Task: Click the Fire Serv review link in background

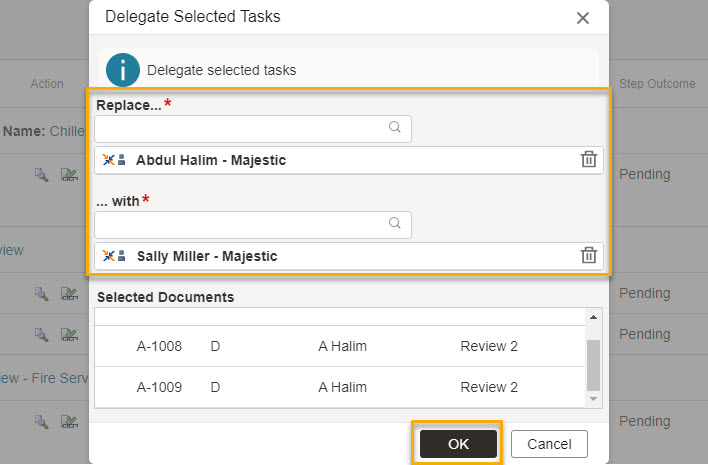Action: (x=44, y=378)
